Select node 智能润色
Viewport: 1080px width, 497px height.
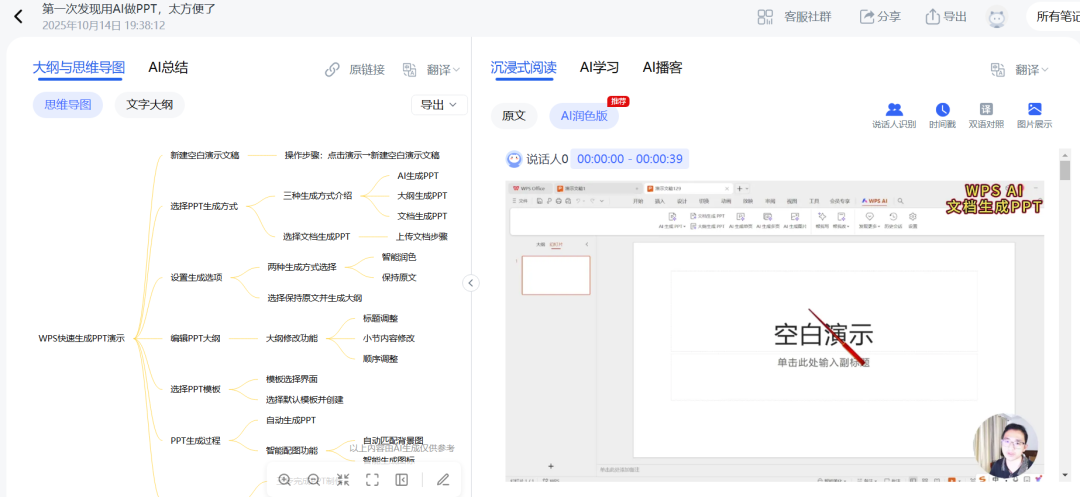point(399,257)
